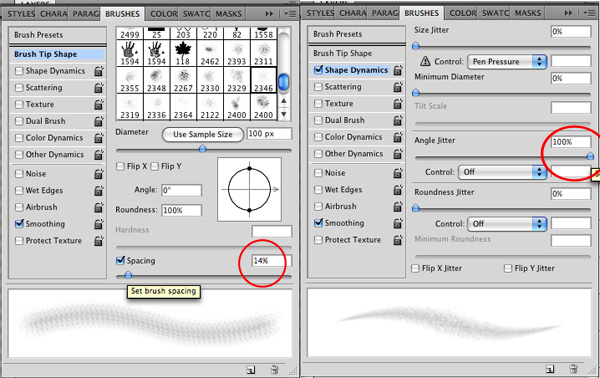This screenshot has height=378, width=600.
Task: Switch to the COLOR tab in left panel
Action: [x=163, y=14]
